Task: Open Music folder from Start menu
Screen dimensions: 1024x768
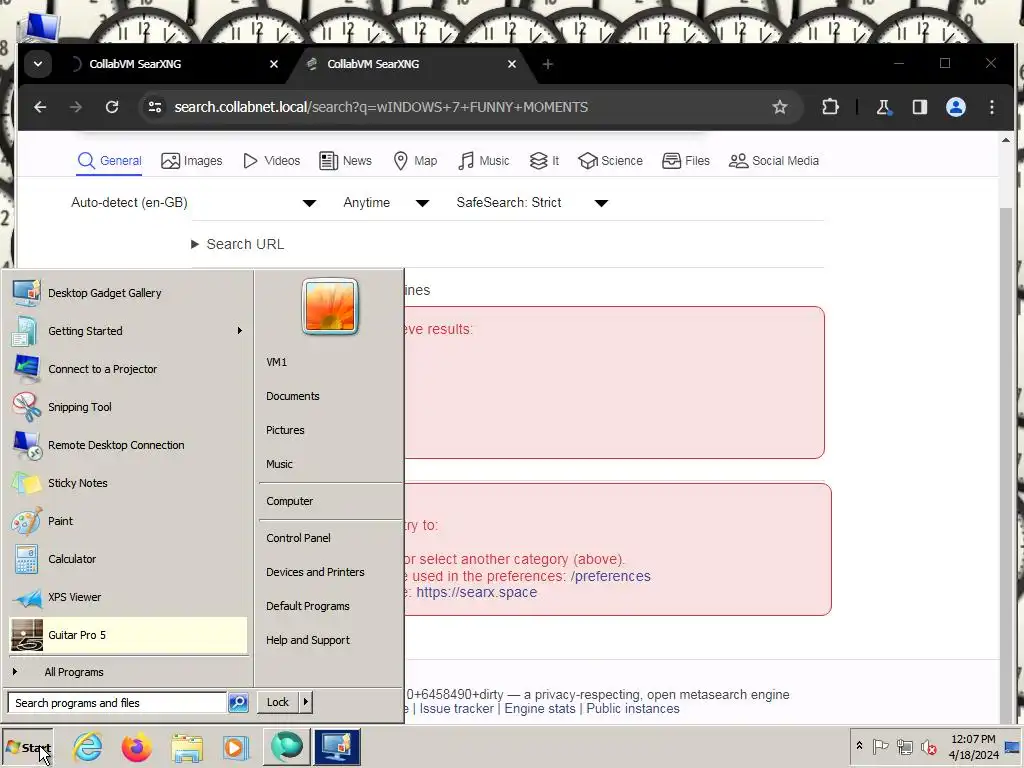Action: pos(279,464)
